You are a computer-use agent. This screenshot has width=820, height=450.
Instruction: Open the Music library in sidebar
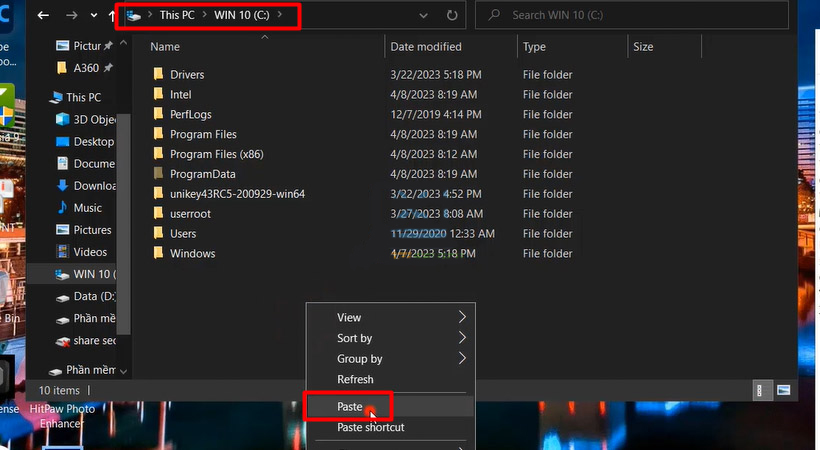[87, 208]
